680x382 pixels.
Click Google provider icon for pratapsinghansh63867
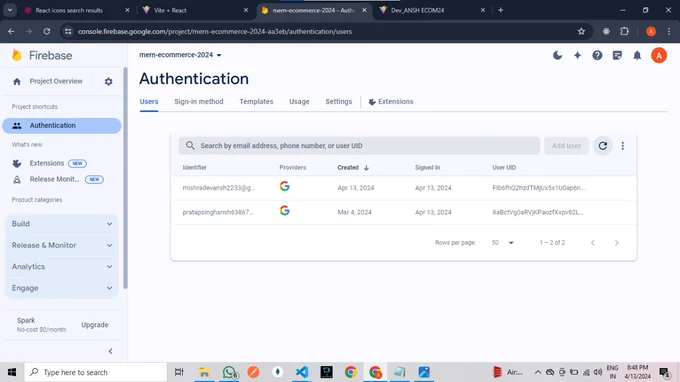284,211
